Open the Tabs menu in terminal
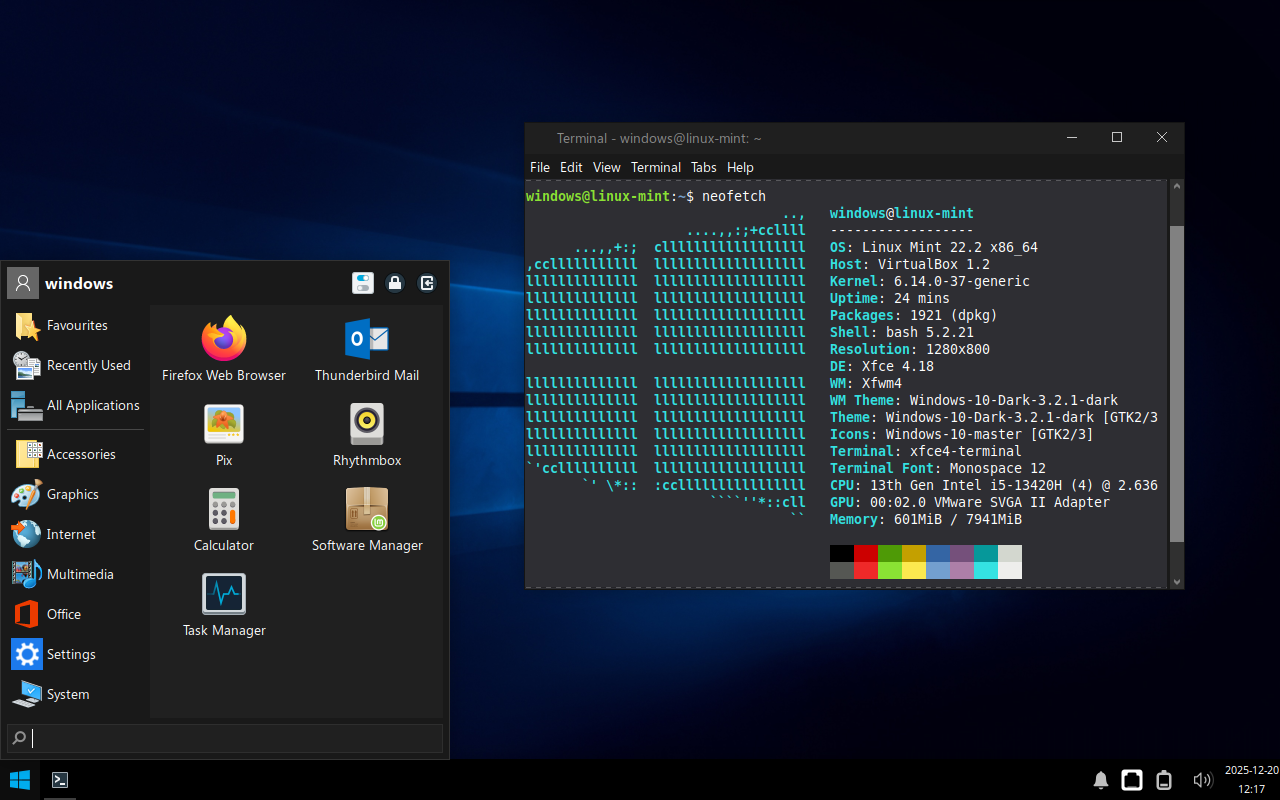This screenshot has width=1280, height=800. pos(703,167)
